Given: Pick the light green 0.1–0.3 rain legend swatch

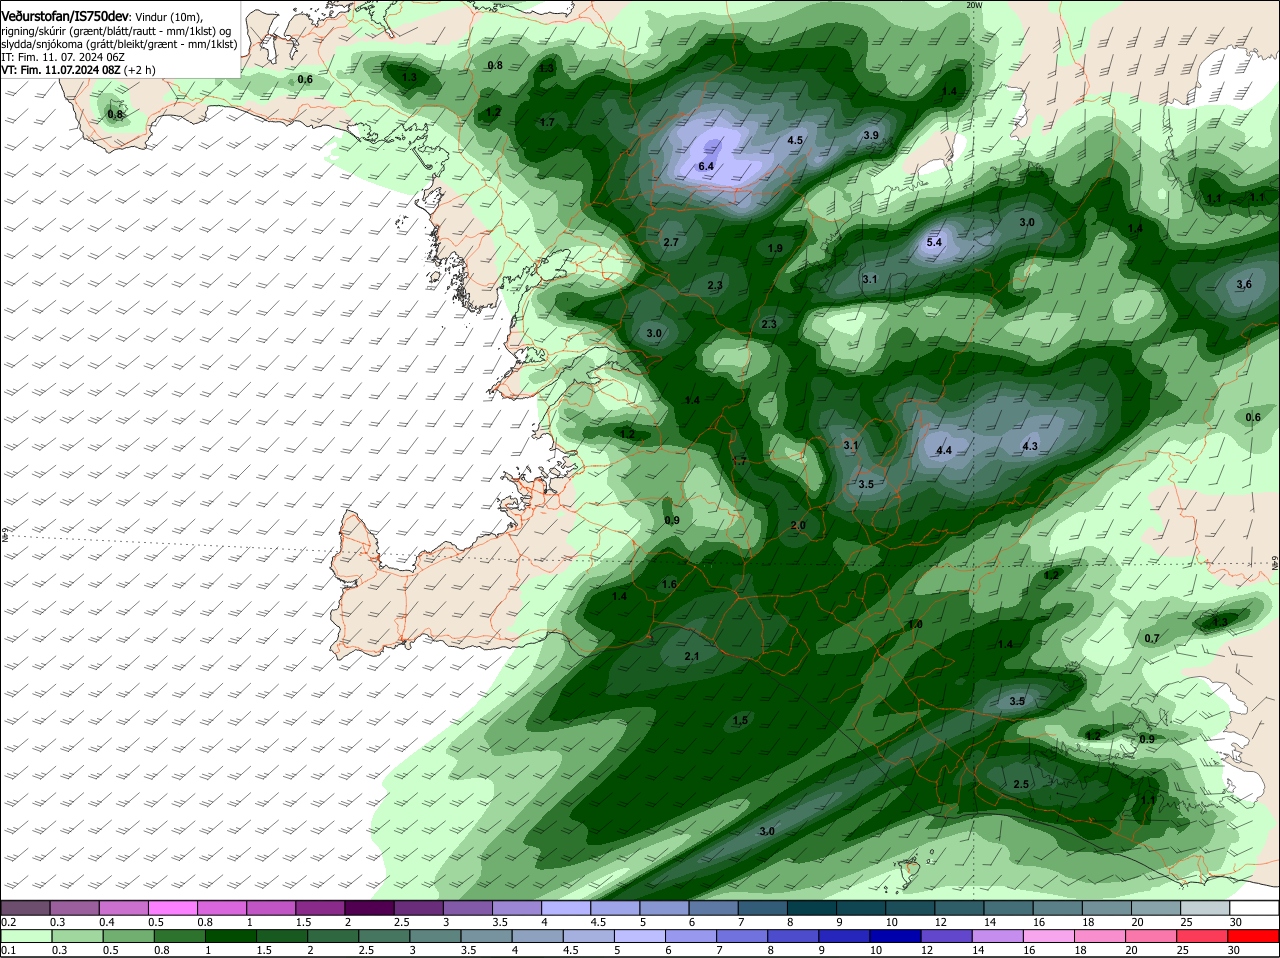Looking at the screenshot, I should pyautogui.click(x=26, y=935).
